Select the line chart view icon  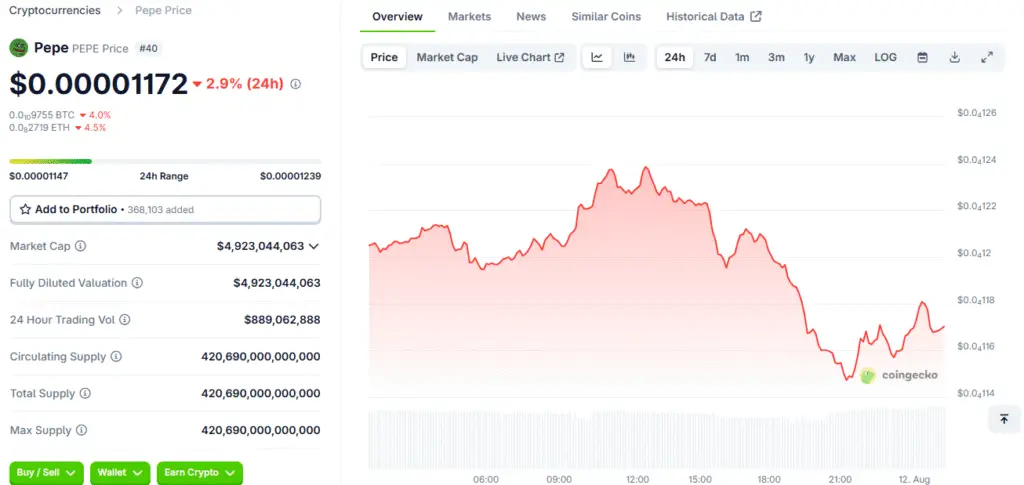(597, 57)
